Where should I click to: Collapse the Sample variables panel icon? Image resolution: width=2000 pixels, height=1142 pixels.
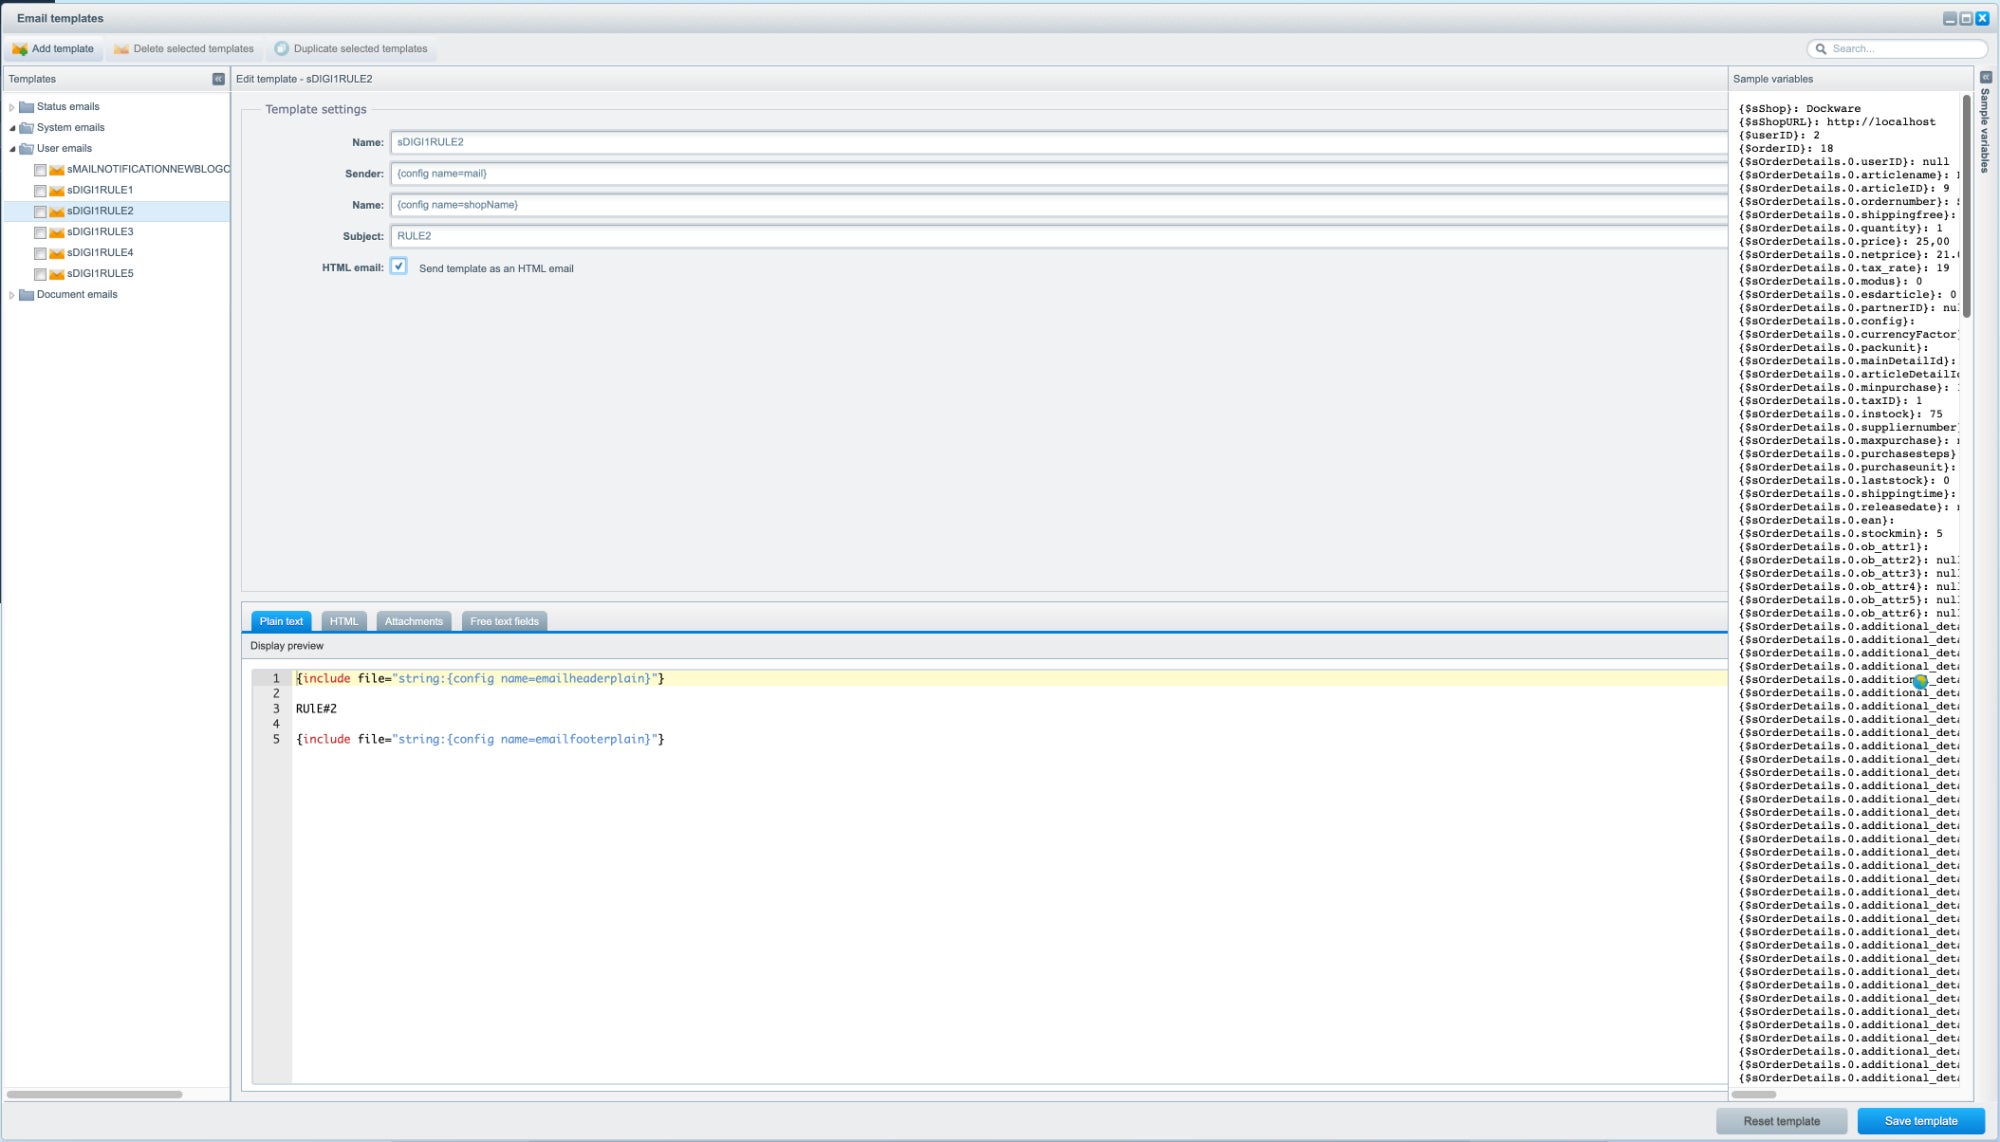tap(1986, 78)
